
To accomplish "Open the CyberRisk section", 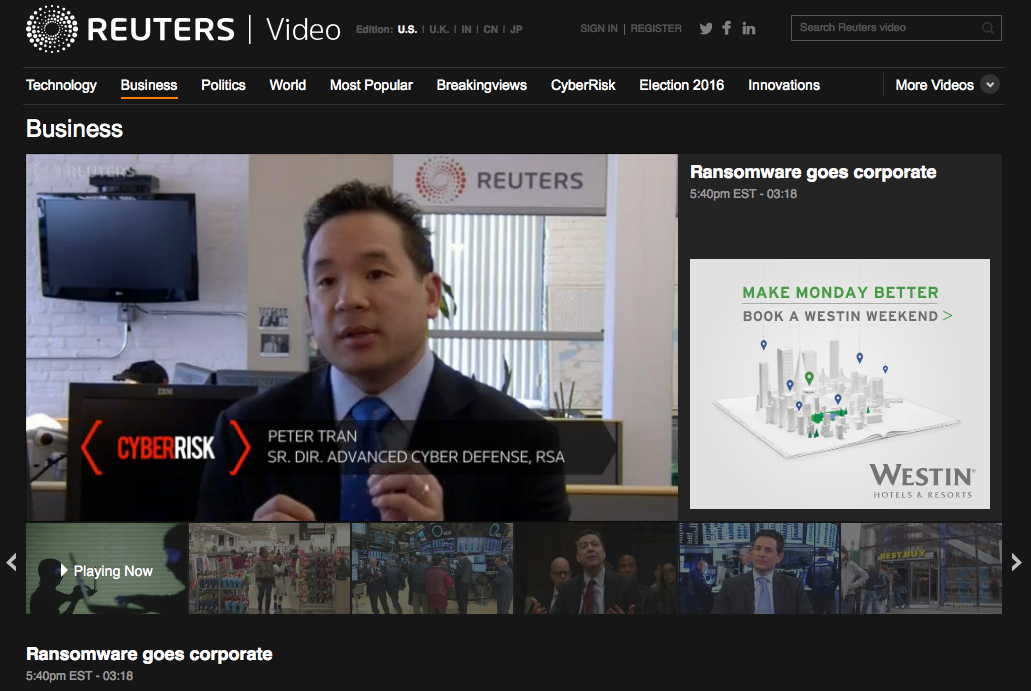I will click(583, 85).
